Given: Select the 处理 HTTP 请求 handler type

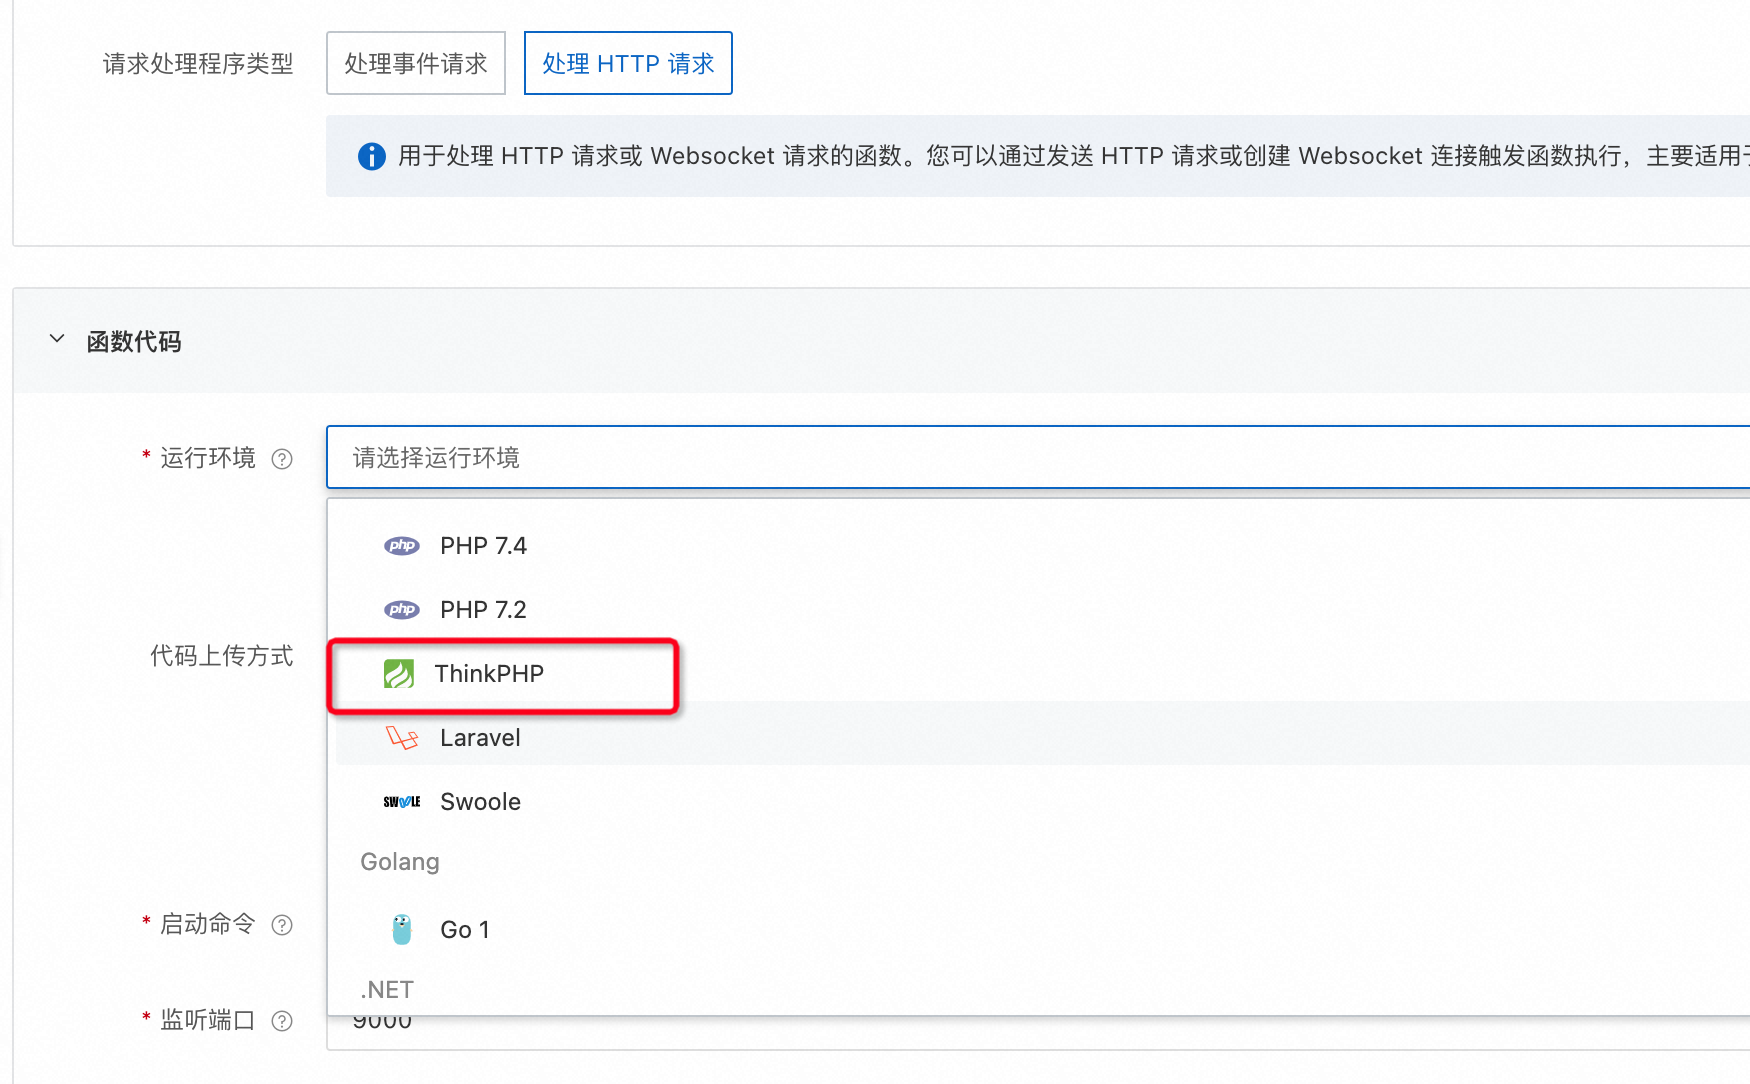Looking at the screenshot, I should (x=628, y=63).
